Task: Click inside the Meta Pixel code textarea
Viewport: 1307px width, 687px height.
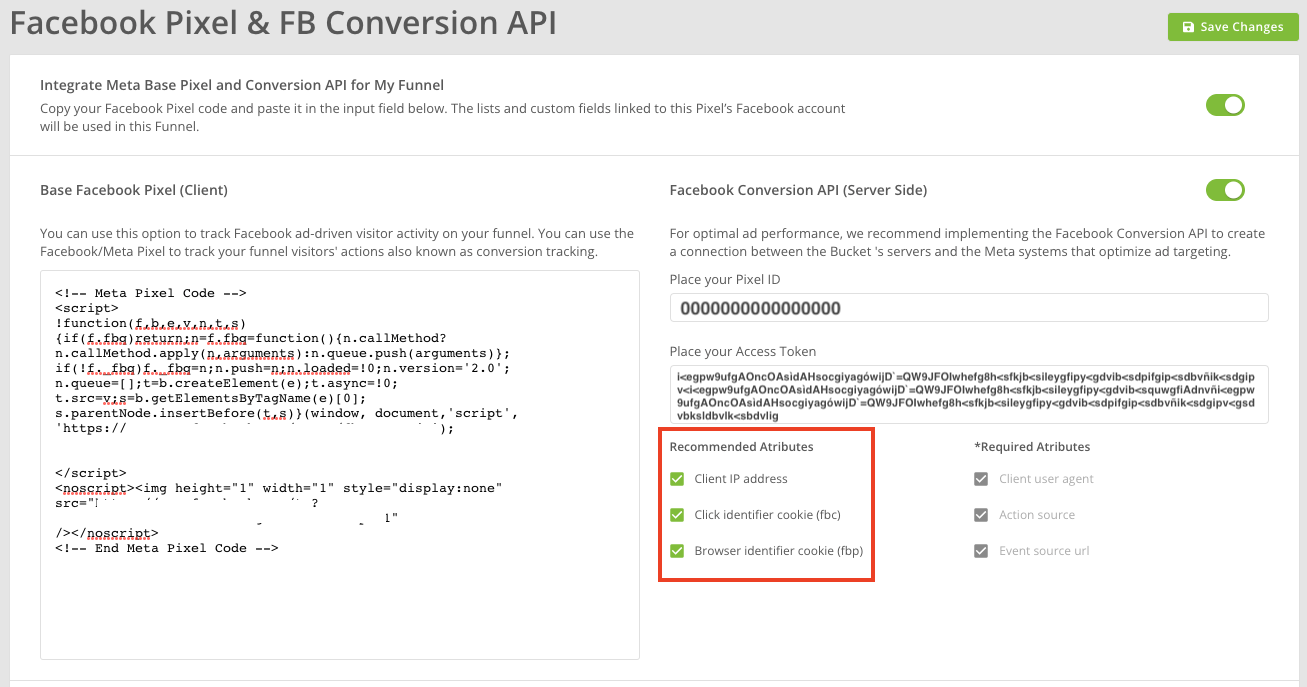Action: 340,465
